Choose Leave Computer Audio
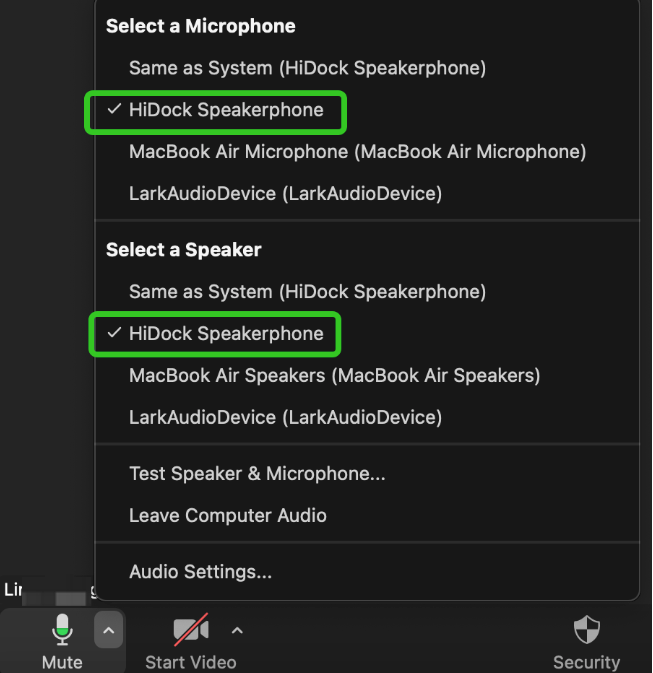 click(228, 516)
